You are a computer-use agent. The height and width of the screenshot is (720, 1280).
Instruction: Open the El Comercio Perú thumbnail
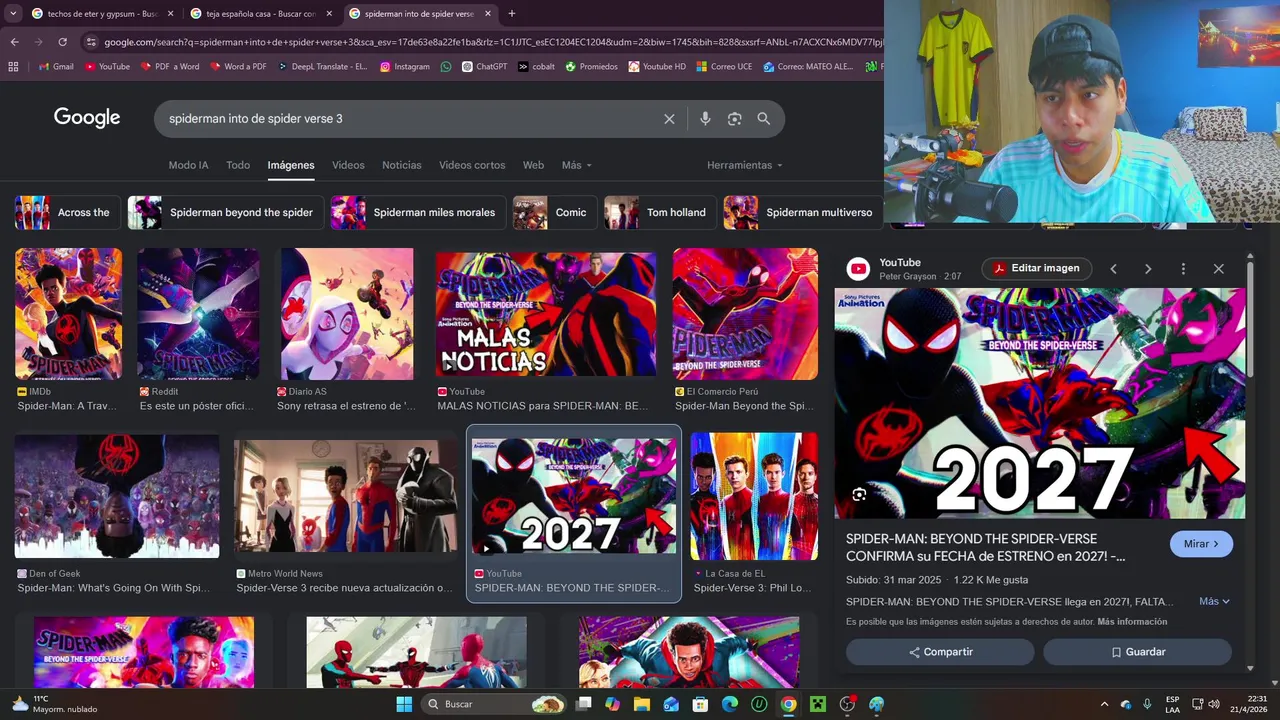coord(745,314)
